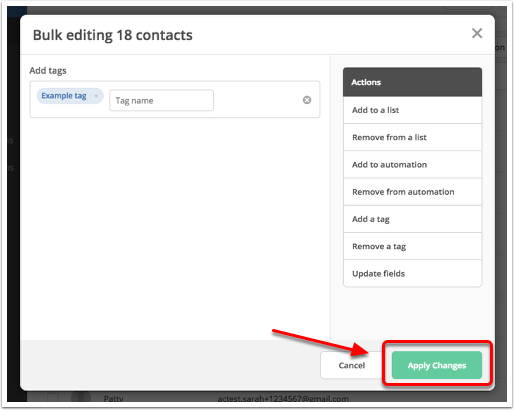Open the Add a tag action
The width and height of the screenshot is (514, 410).
412,219
